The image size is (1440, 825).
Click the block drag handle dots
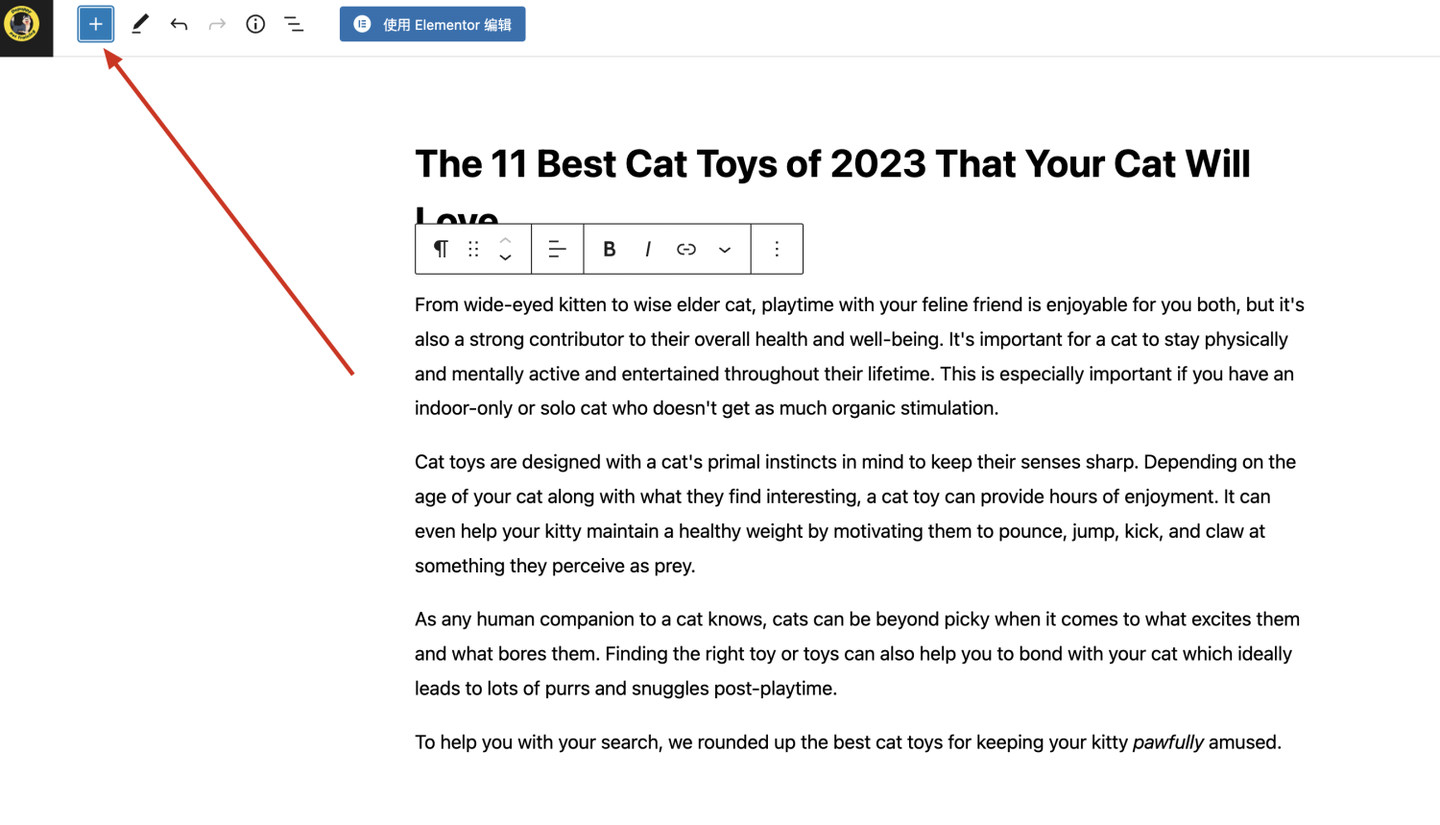(x=474, y=249)
